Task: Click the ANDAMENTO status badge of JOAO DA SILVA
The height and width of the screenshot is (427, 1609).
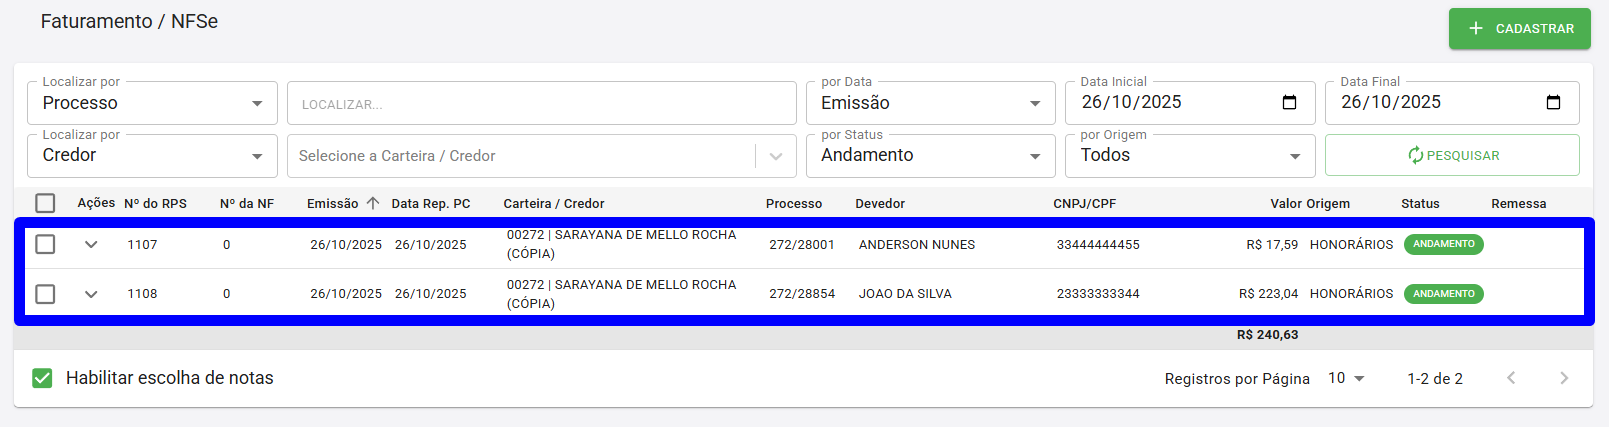Action: [x=1443, y=294]
